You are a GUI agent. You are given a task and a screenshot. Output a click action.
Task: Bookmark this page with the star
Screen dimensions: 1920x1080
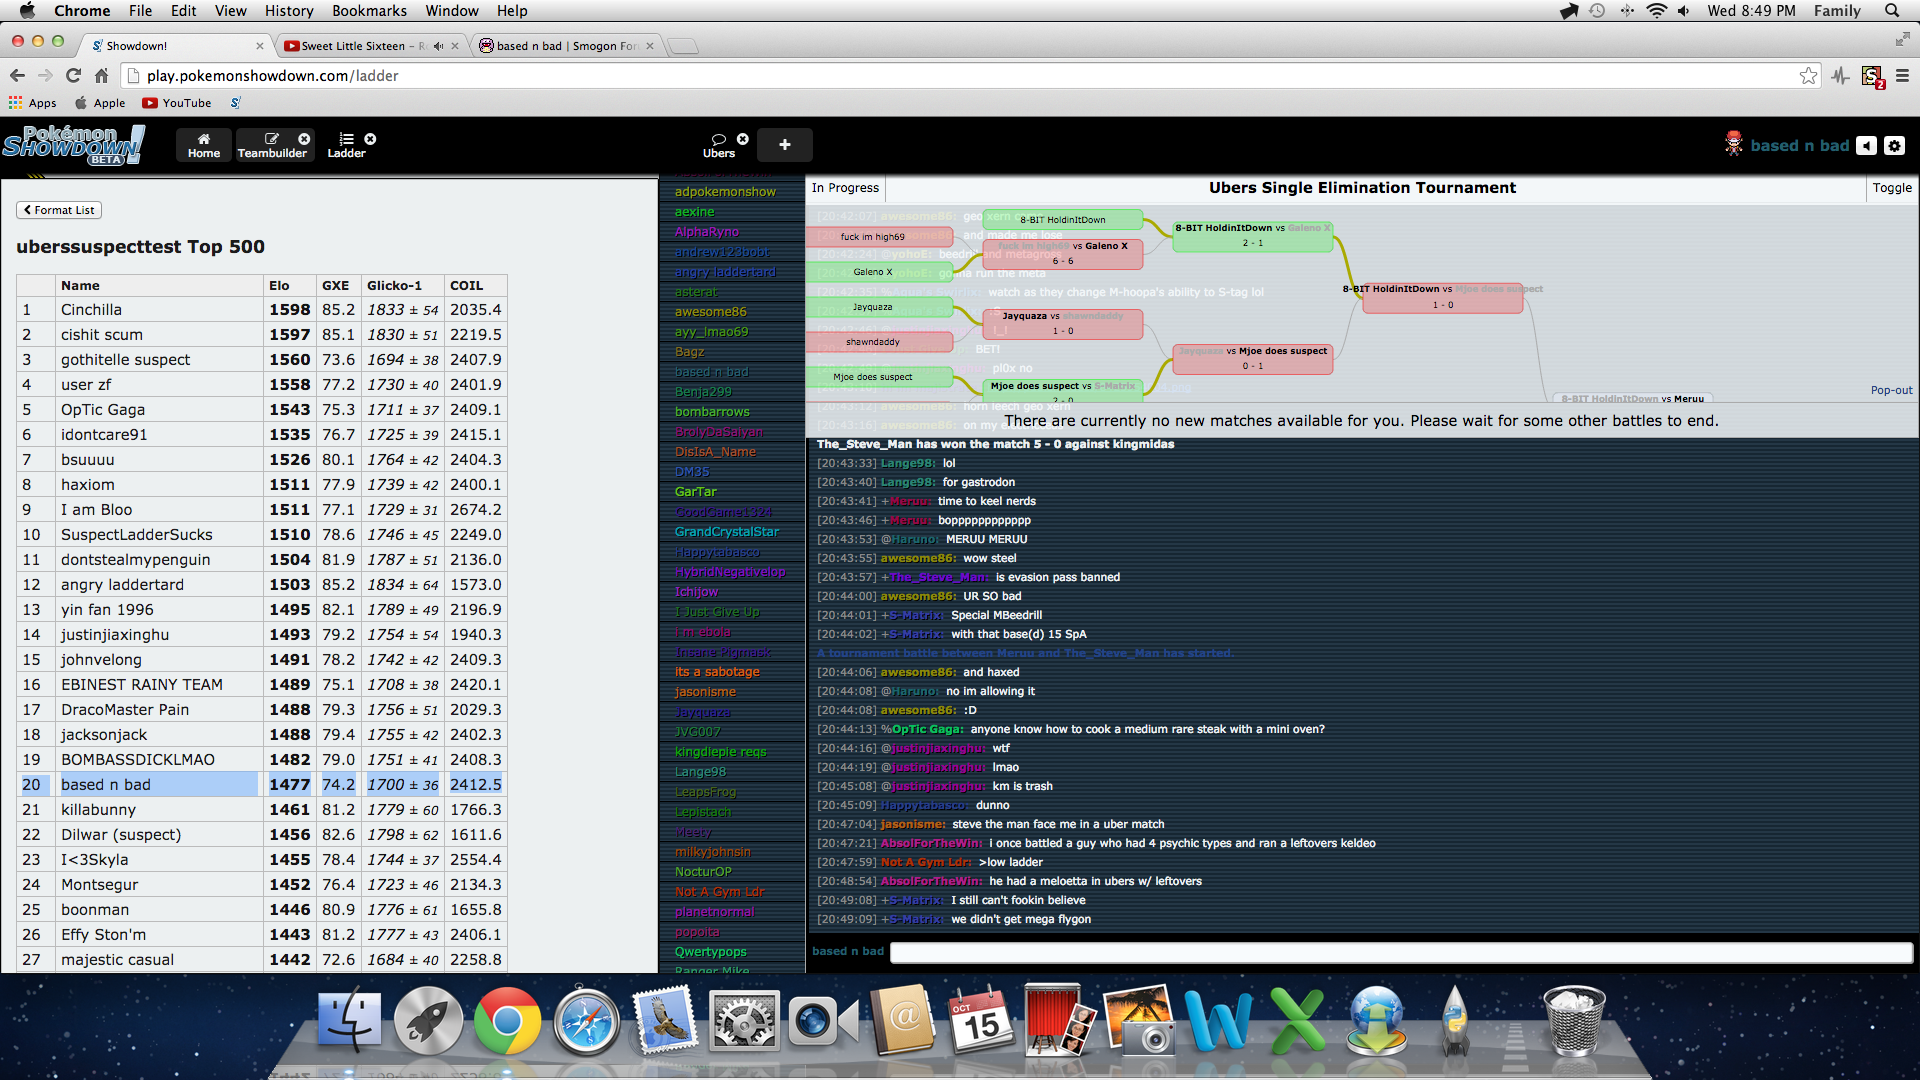1808,76
